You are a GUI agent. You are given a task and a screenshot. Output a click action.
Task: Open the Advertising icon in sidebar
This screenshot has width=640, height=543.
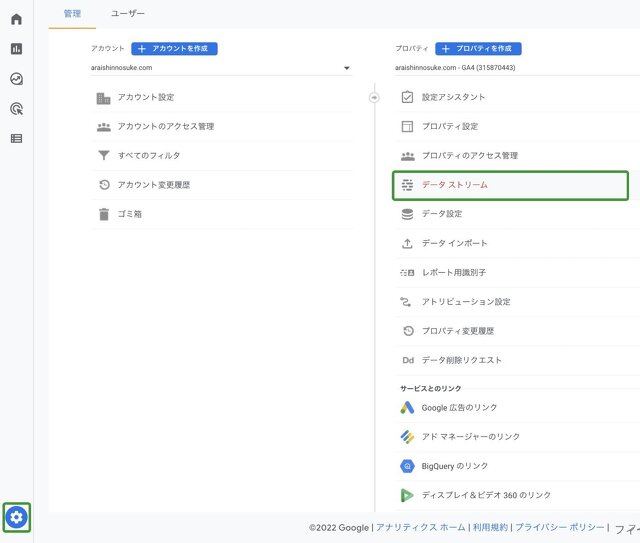point(16,108)
